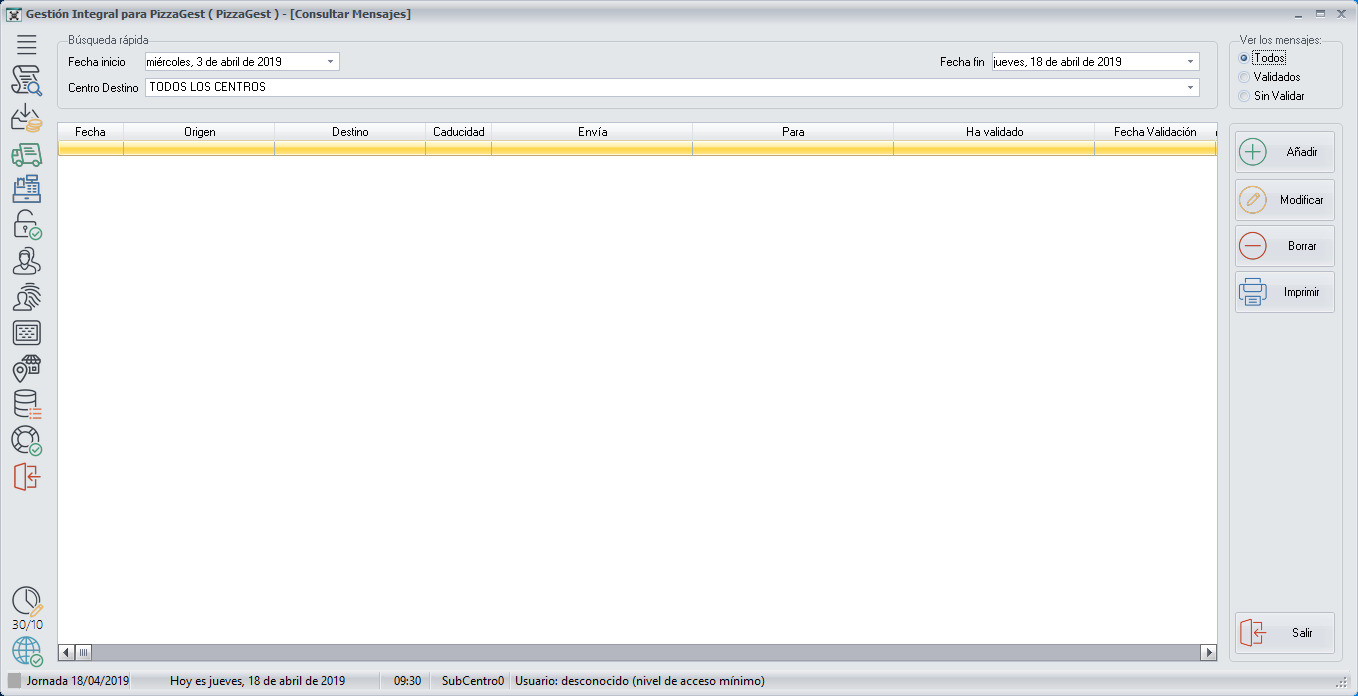Open the Centro Destino dropdown
The image size is (1358, 696).
tap(1190, 88)
